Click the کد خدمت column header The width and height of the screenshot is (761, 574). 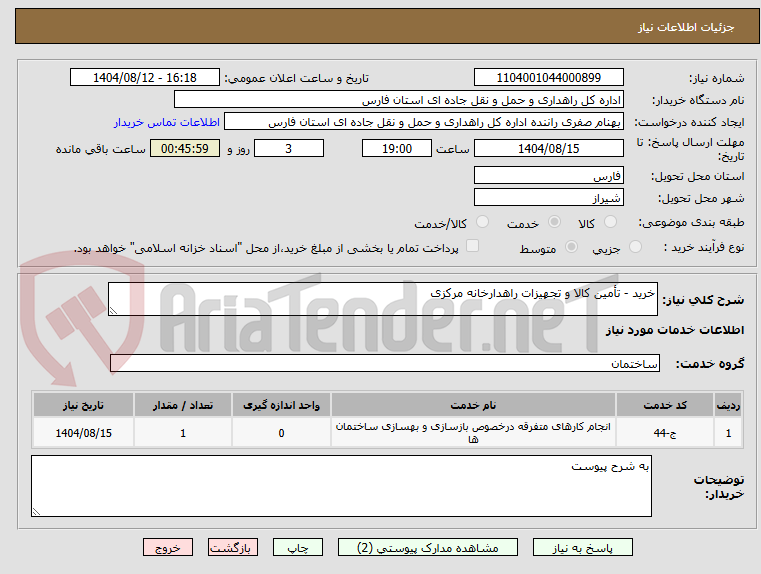pos(665,405)
